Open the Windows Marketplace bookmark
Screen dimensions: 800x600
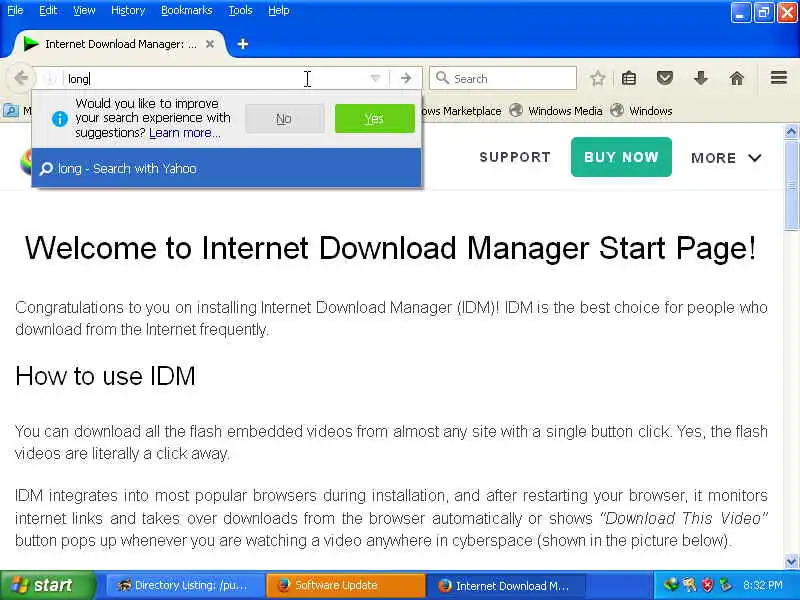461,111
